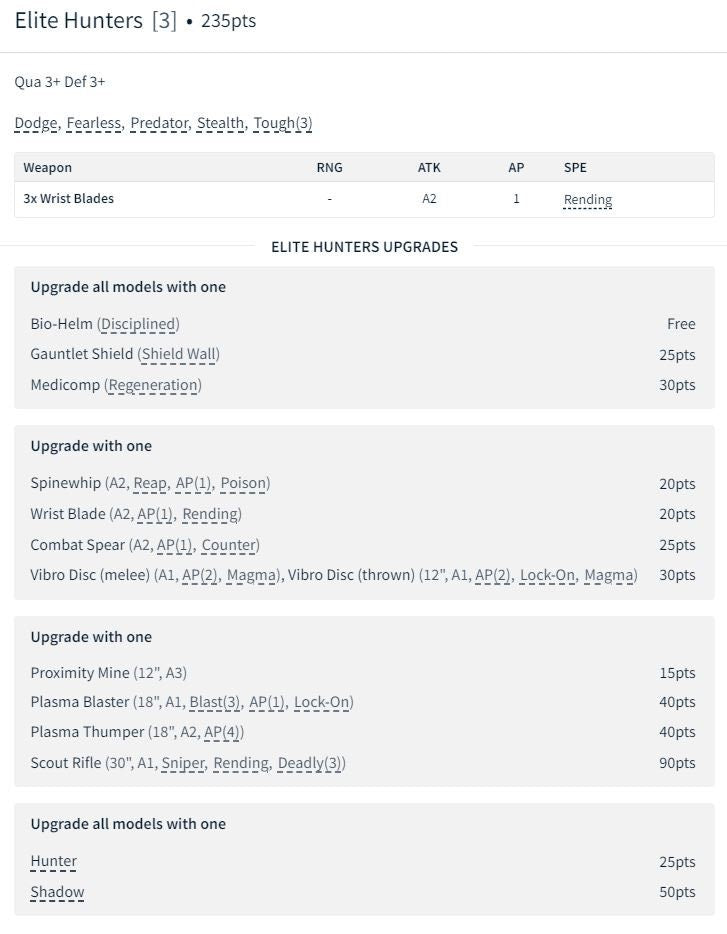Select the Stealth keyword link

tap(220, 123)
